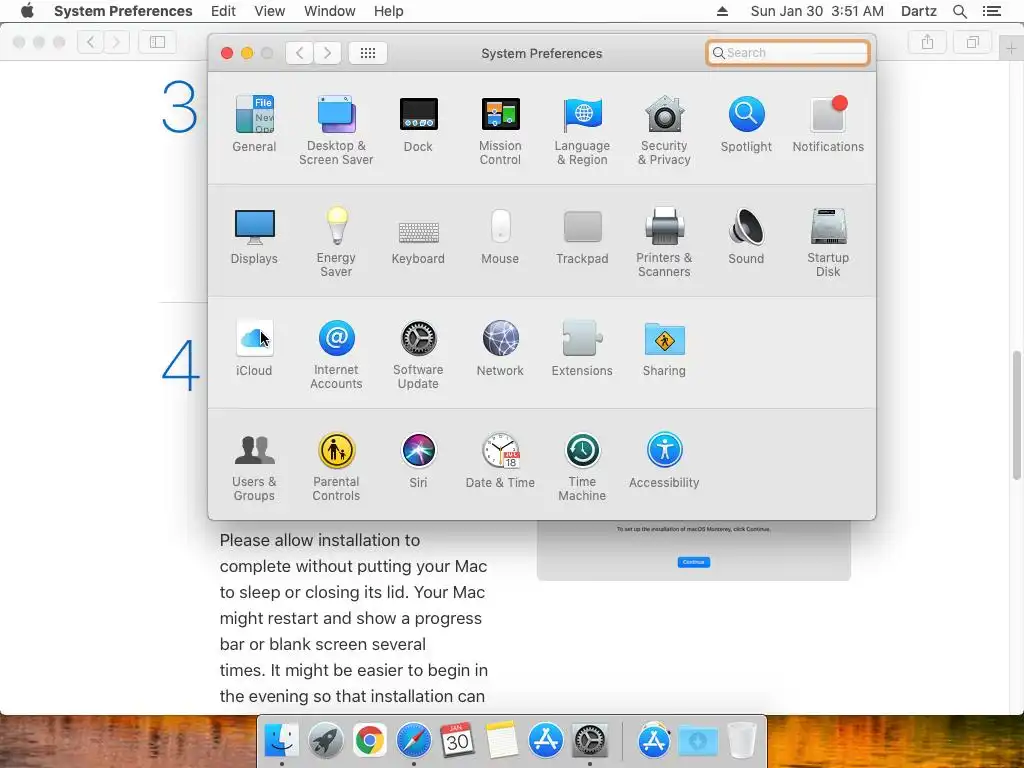Open the View menu
The height and width of the screenshot is (768, 1024).
(x=270, y=11)
